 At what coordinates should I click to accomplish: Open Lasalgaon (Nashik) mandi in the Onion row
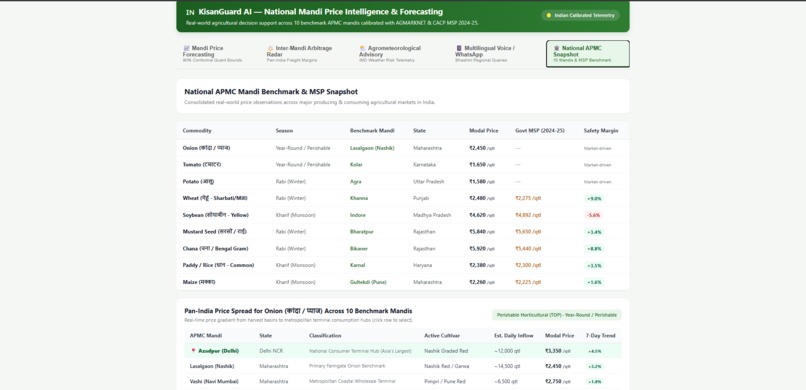pyautogui.click(x=372, y=148)
